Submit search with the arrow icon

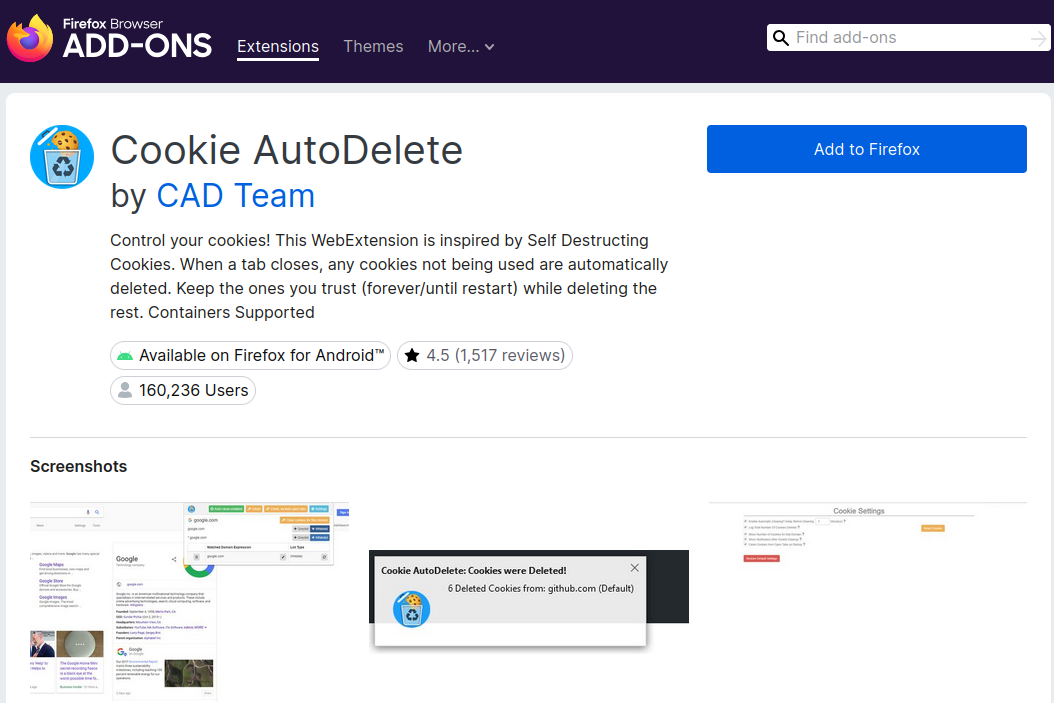click(x=1039, y=39)
